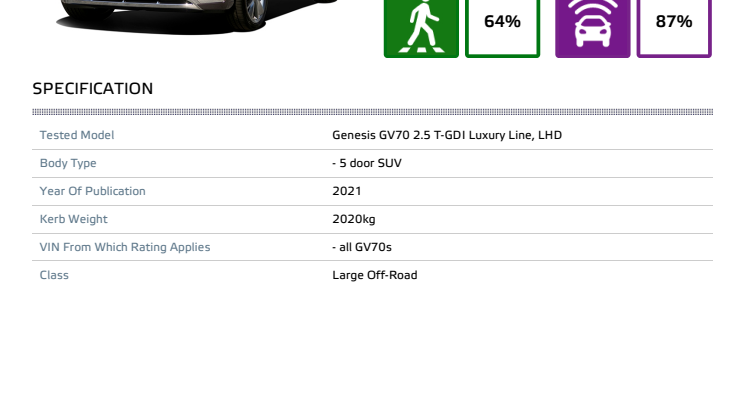Image resolution: width=746 pixels, height=419 pixels.
Task: Click the purple safety assist car icon
Action: [x=593, y=29]
